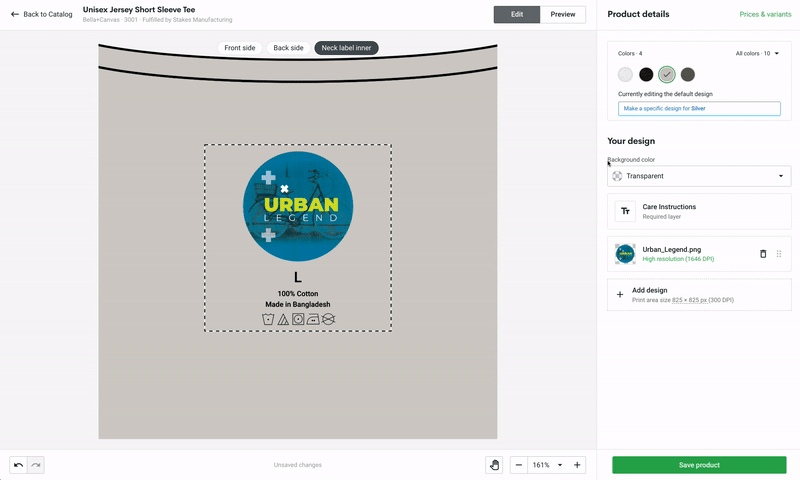The image size is (800, 480).
Task: Click the undo arrow button
Action: pos(18,465)
